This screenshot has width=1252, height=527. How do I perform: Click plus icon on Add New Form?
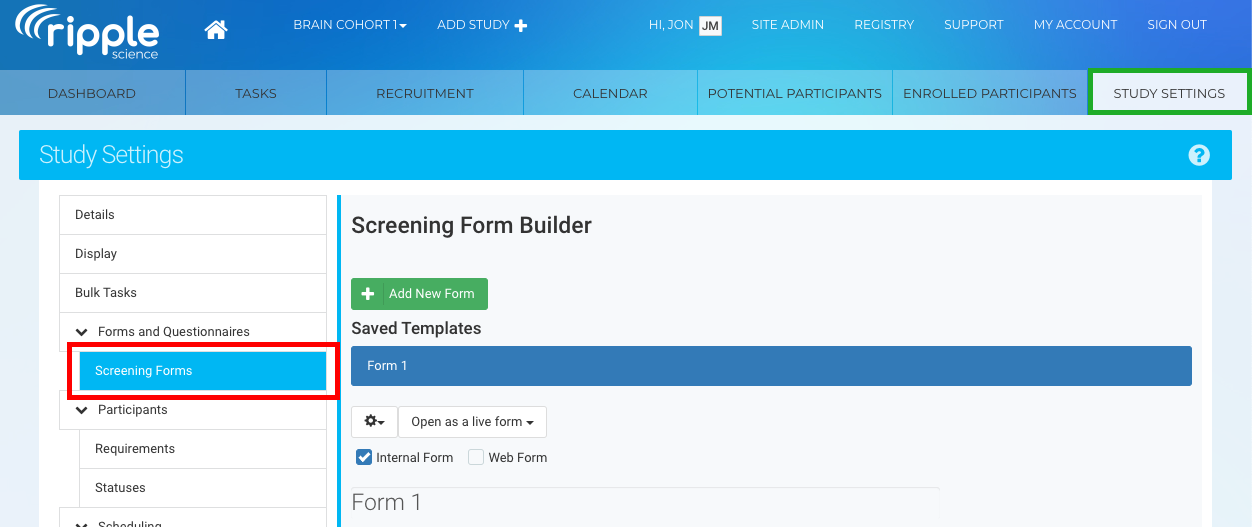[367, 294]
